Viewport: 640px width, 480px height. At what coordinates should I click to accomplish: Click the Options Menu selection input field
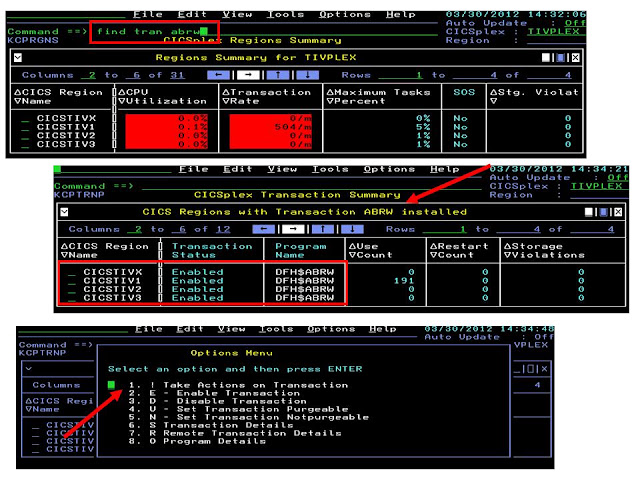111,384
